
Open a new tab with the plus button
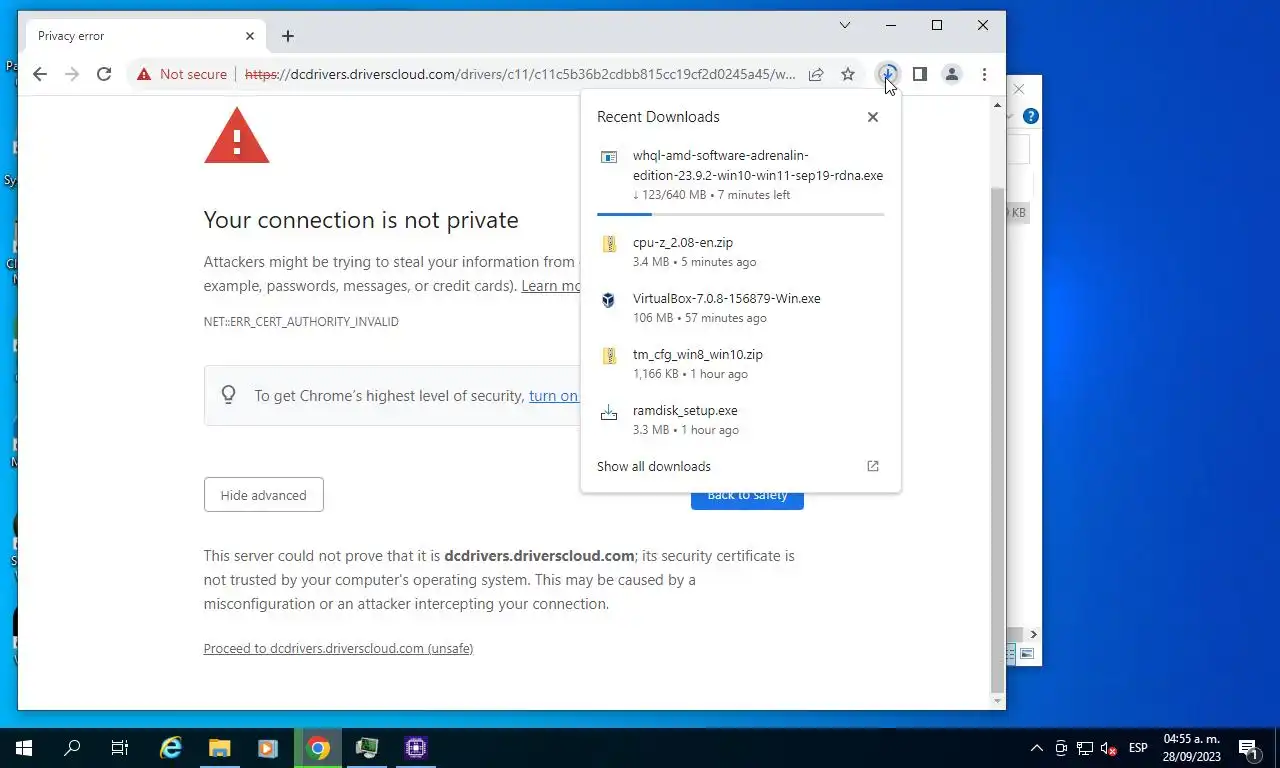click(288, 36)
